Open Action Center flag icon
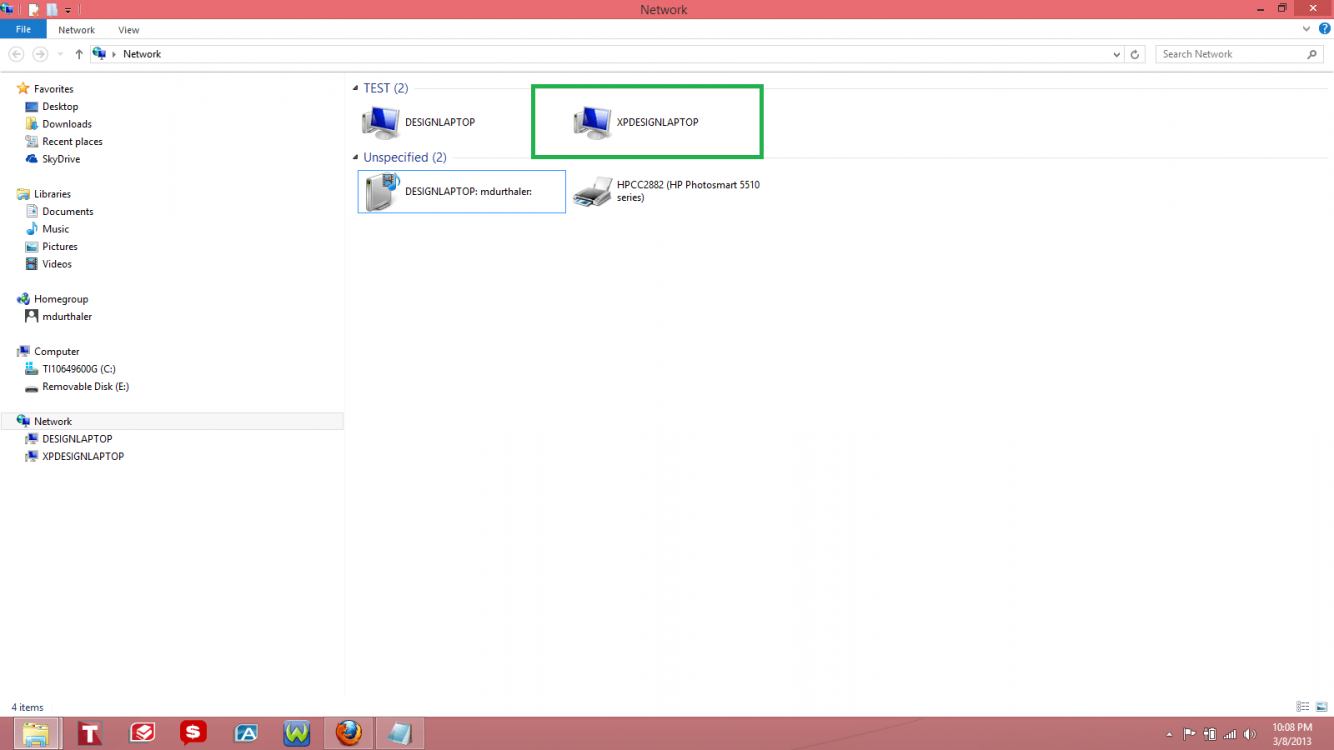1334x750 pixels. (1190, 733)
